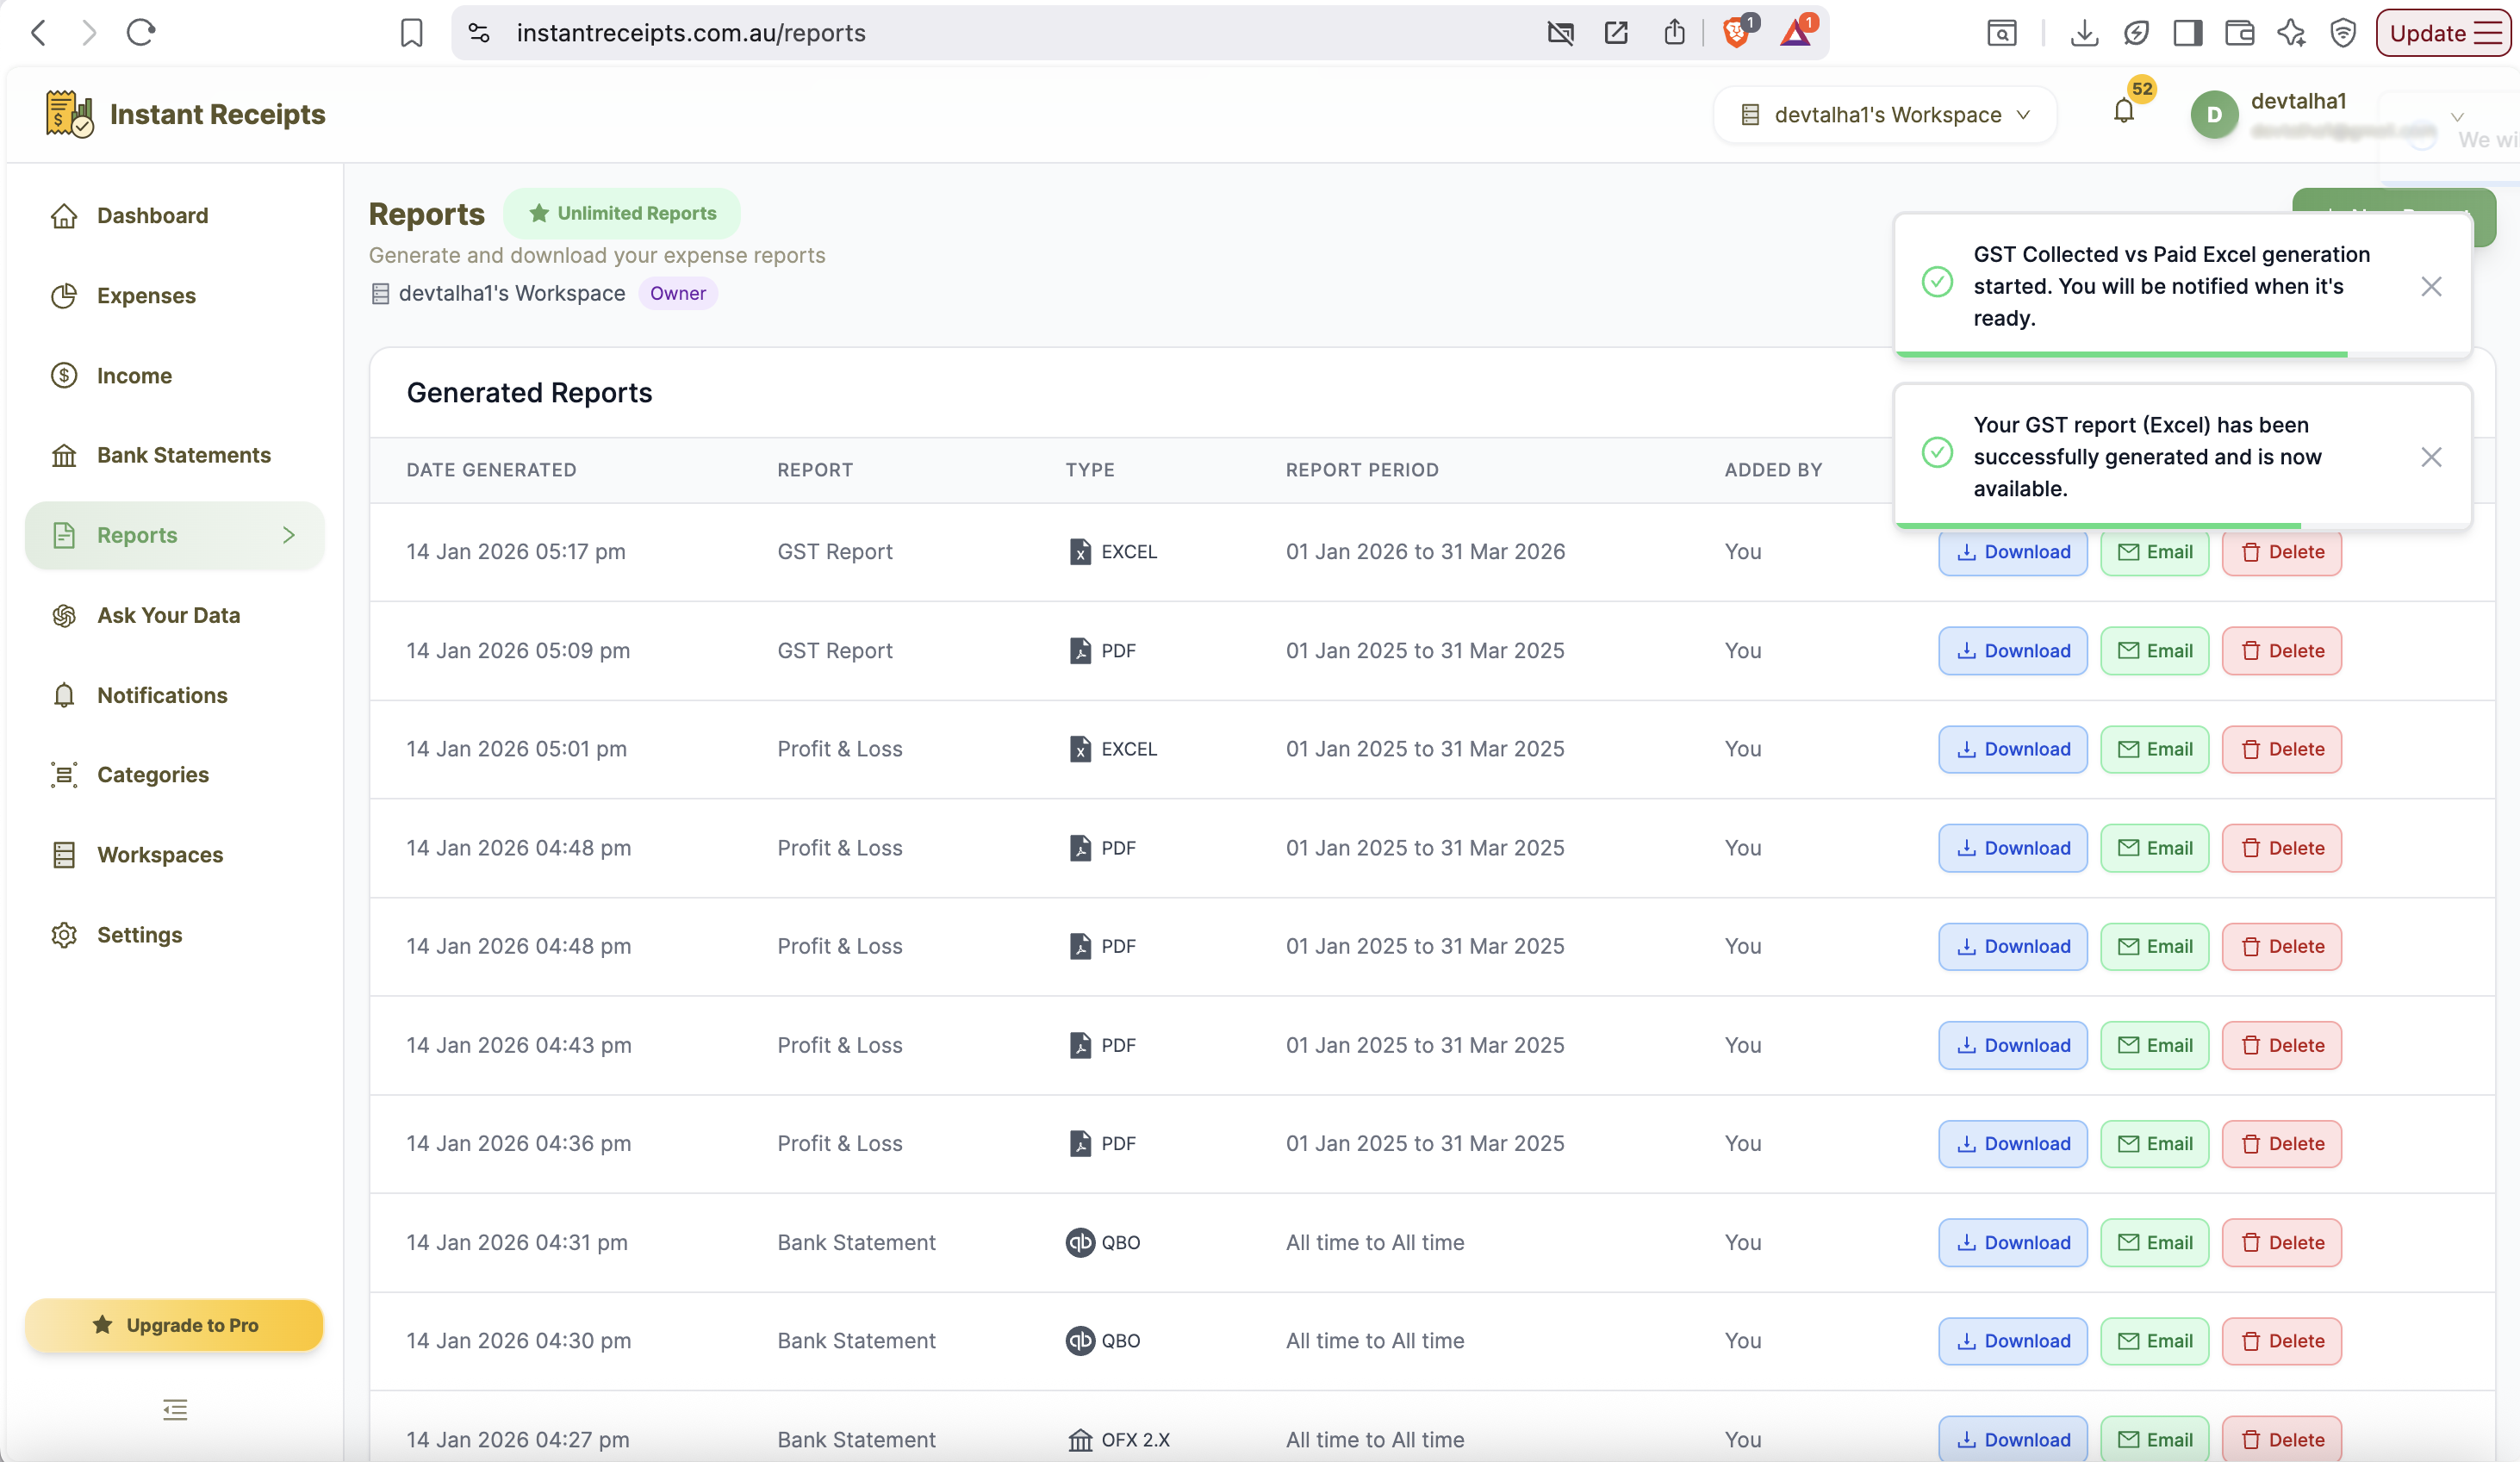Click the Brave Shields lion icon
2520x1462 pixels.
[x=1737, y=33]
